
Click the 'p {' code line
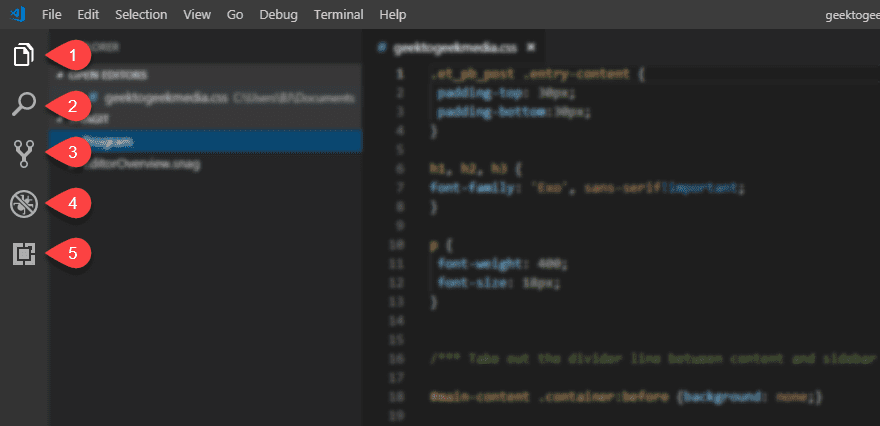(x=441, y=245)
